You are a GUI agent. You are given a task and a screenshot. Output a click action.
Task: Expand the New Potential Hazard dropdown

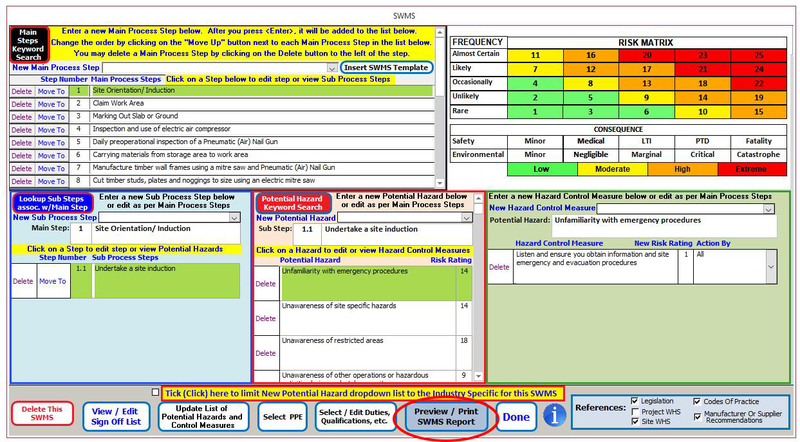point(466,218)
